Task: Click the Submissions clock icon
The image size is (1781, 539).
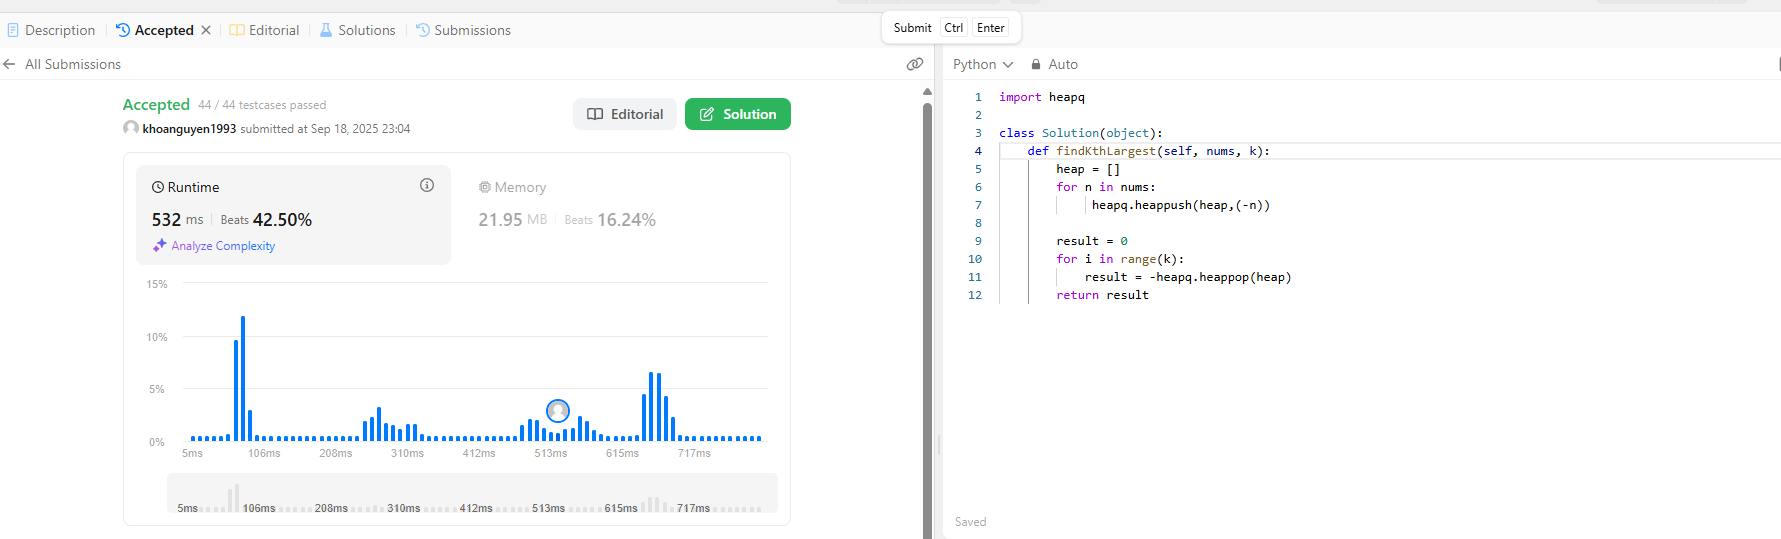Action: [x=423, y=30]
